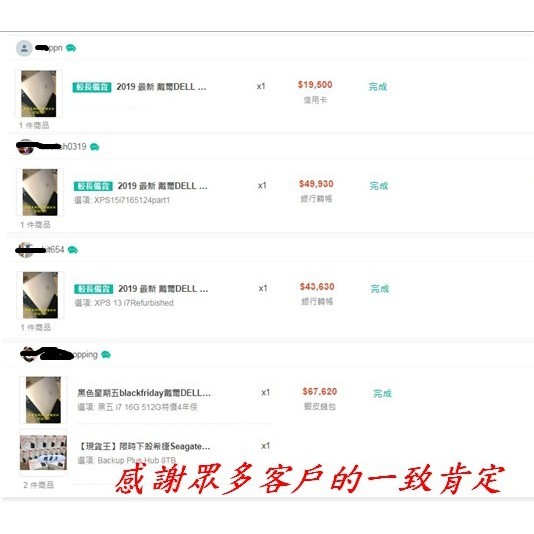The image size is (534, 534).
Task: Open the $43,630 order laptop thumbnail
Action: coord(41,295)
